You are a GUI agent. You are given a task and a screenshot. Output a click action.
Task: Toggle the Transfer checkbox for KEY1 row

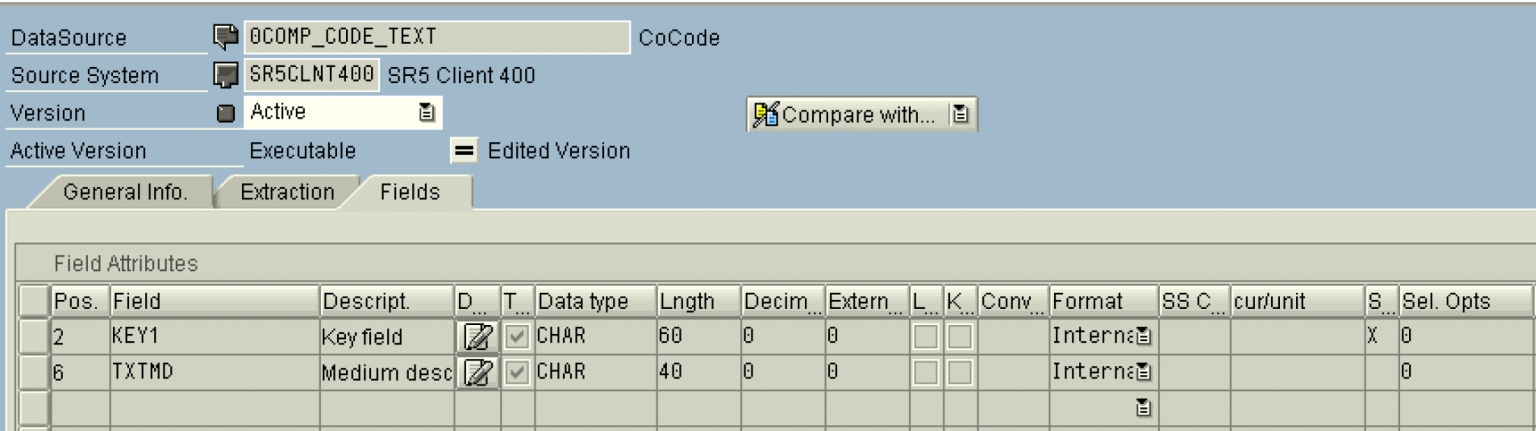coord(517,337)
